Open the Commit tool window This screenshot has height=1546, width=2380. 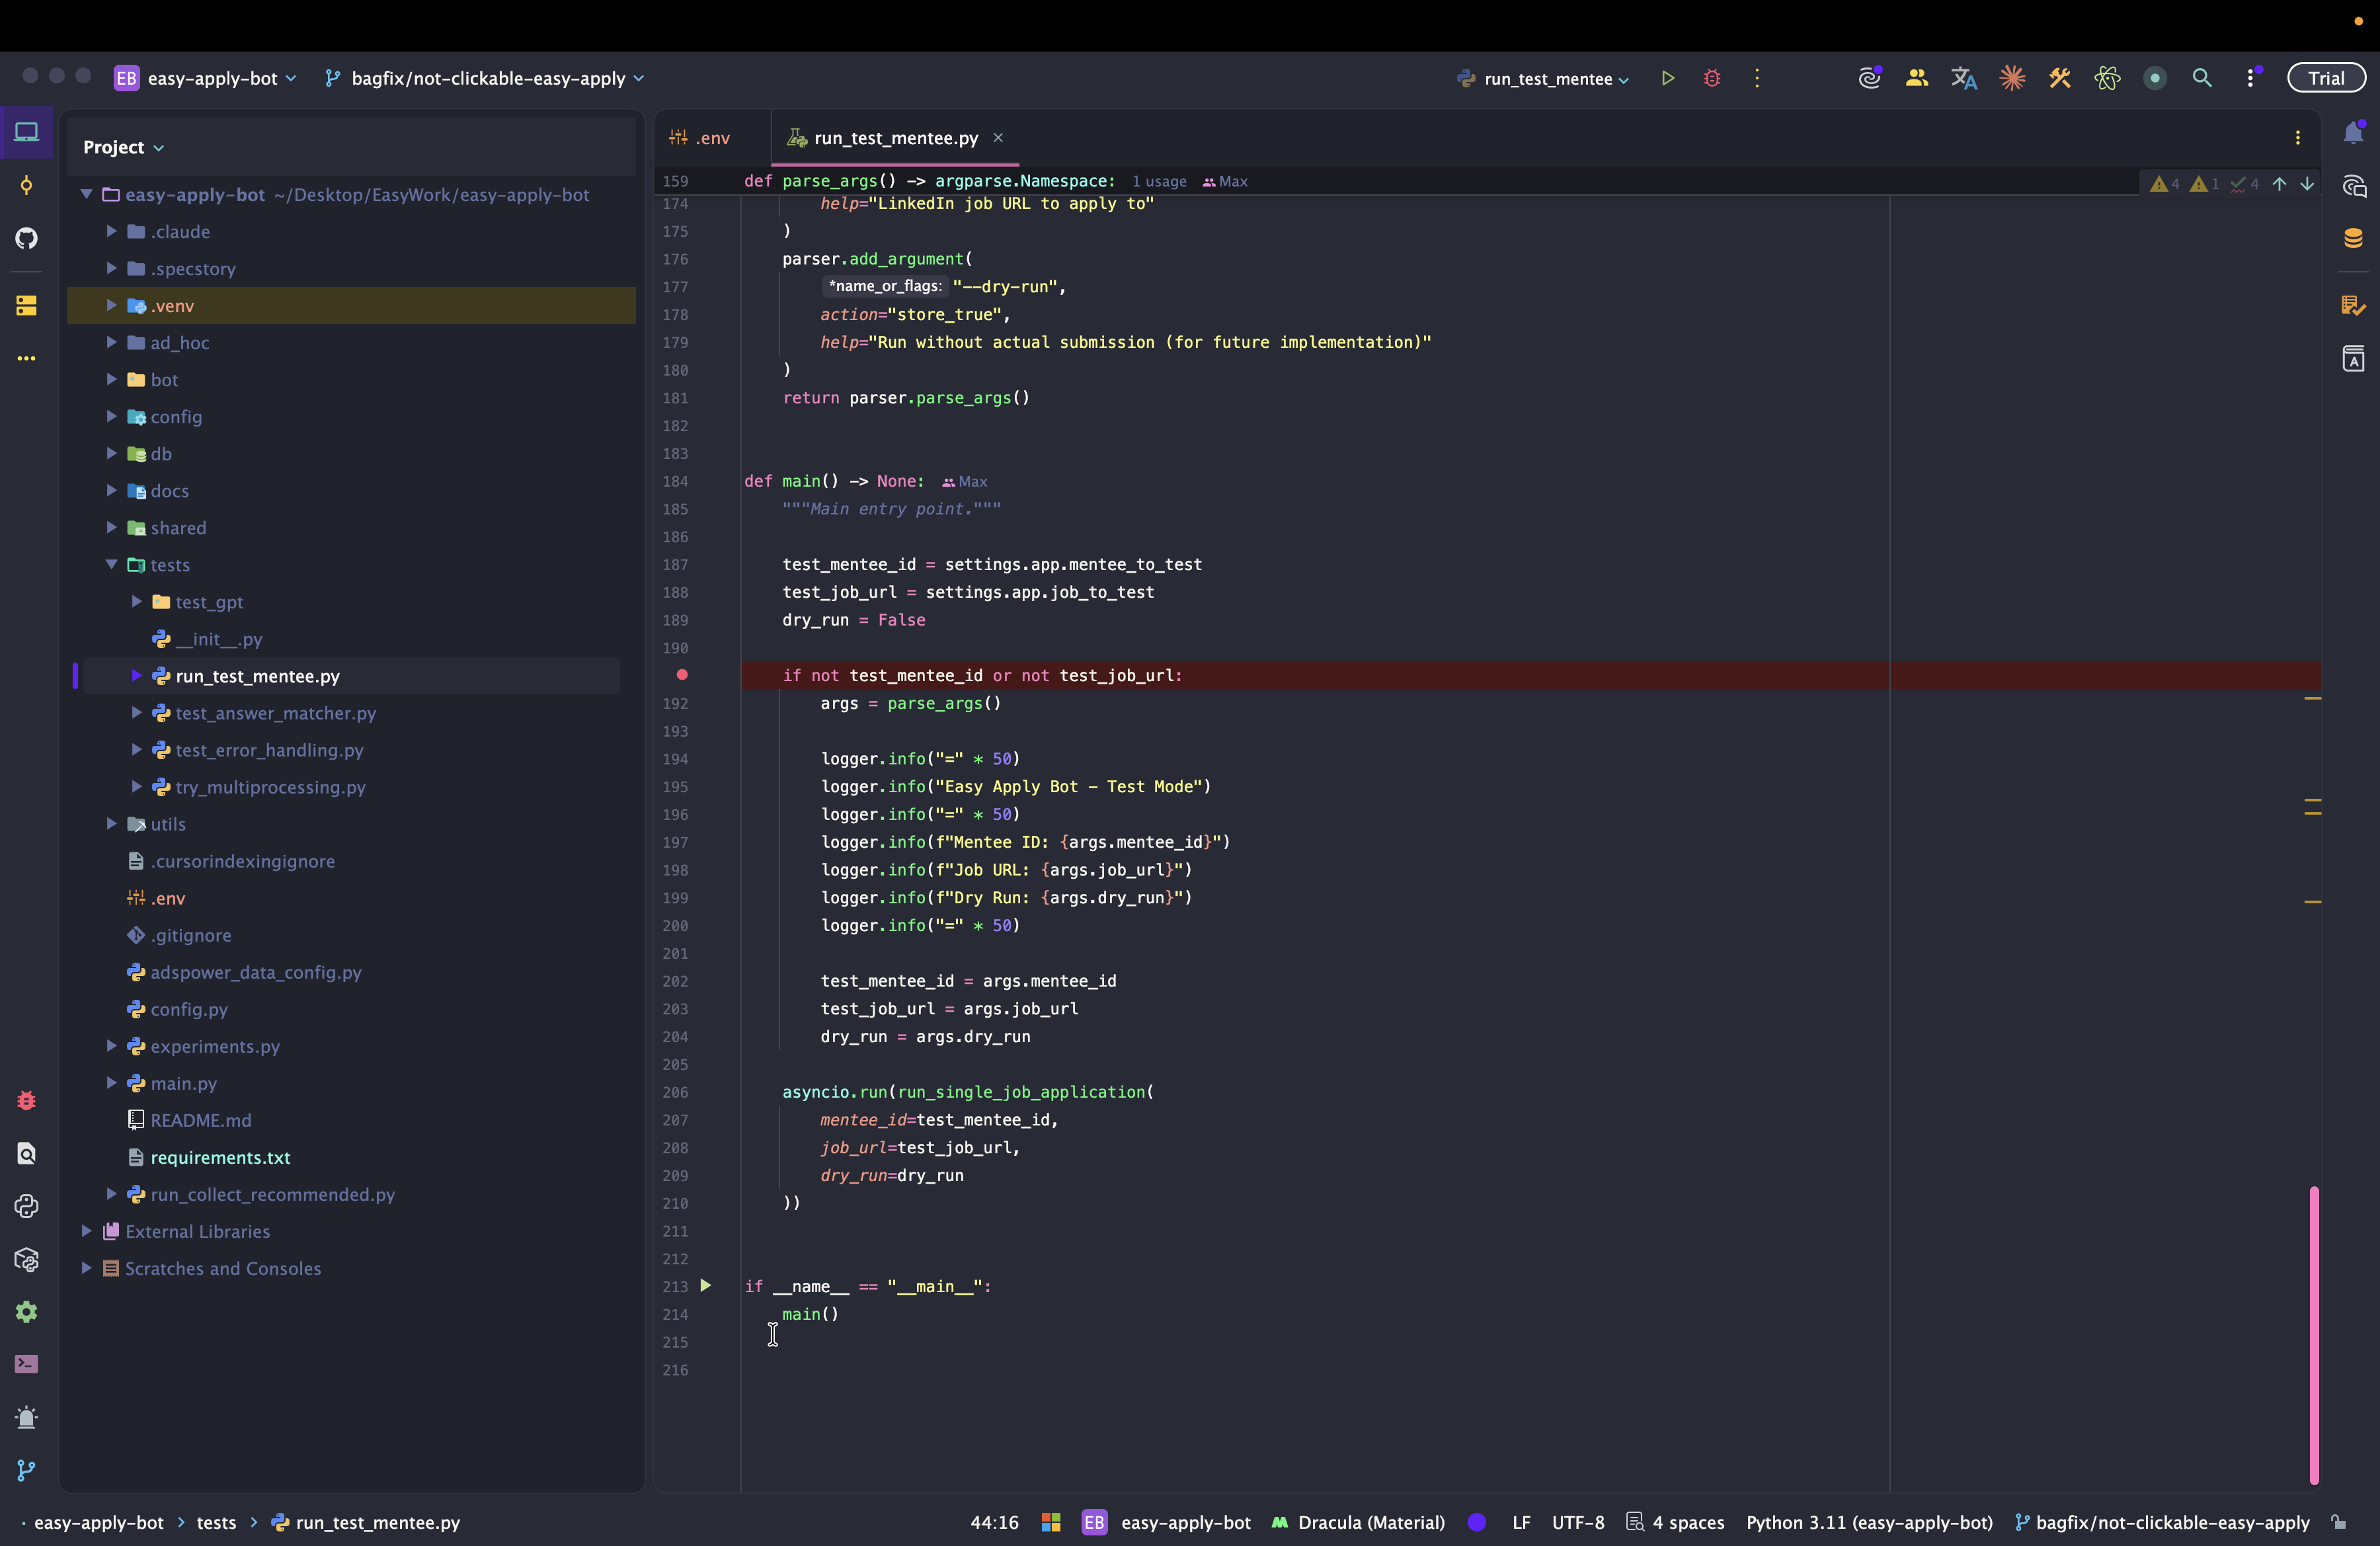coord(27,185)
